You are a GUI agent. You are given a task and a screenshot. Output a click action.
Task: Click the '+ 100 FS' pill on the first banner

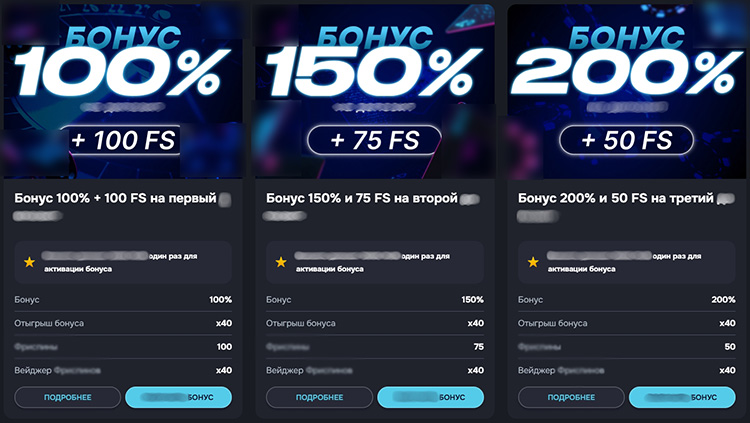coord(123,140)
